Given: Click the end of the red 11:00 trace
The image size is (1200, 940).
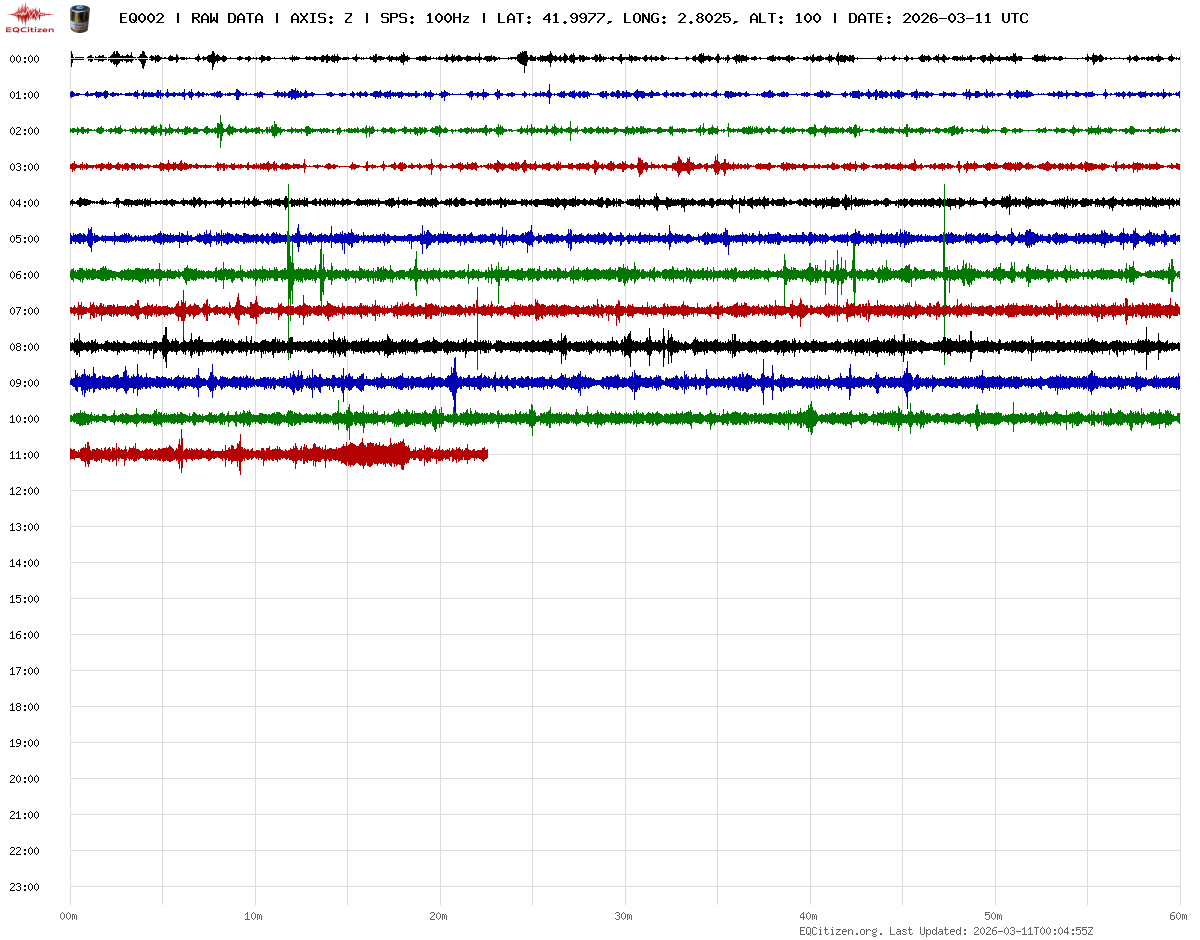Looking at the screenshot, I should click(x=486, y=455).
